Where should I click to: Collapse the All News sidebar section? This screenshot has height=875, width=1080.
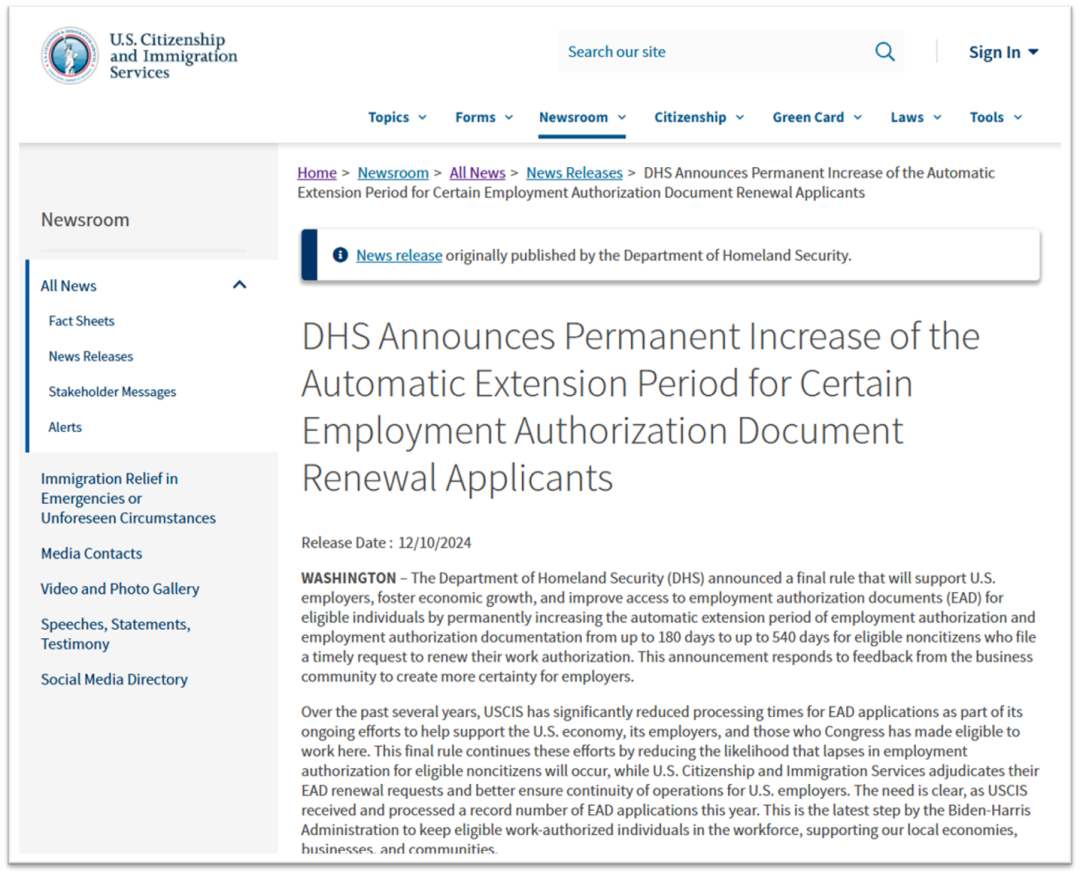[239, 285]
